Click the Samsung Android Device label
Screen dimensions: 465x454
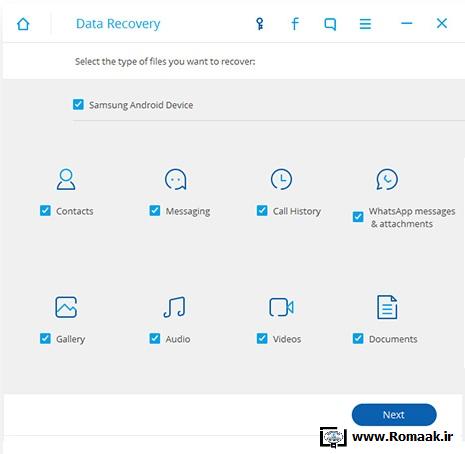141,105
